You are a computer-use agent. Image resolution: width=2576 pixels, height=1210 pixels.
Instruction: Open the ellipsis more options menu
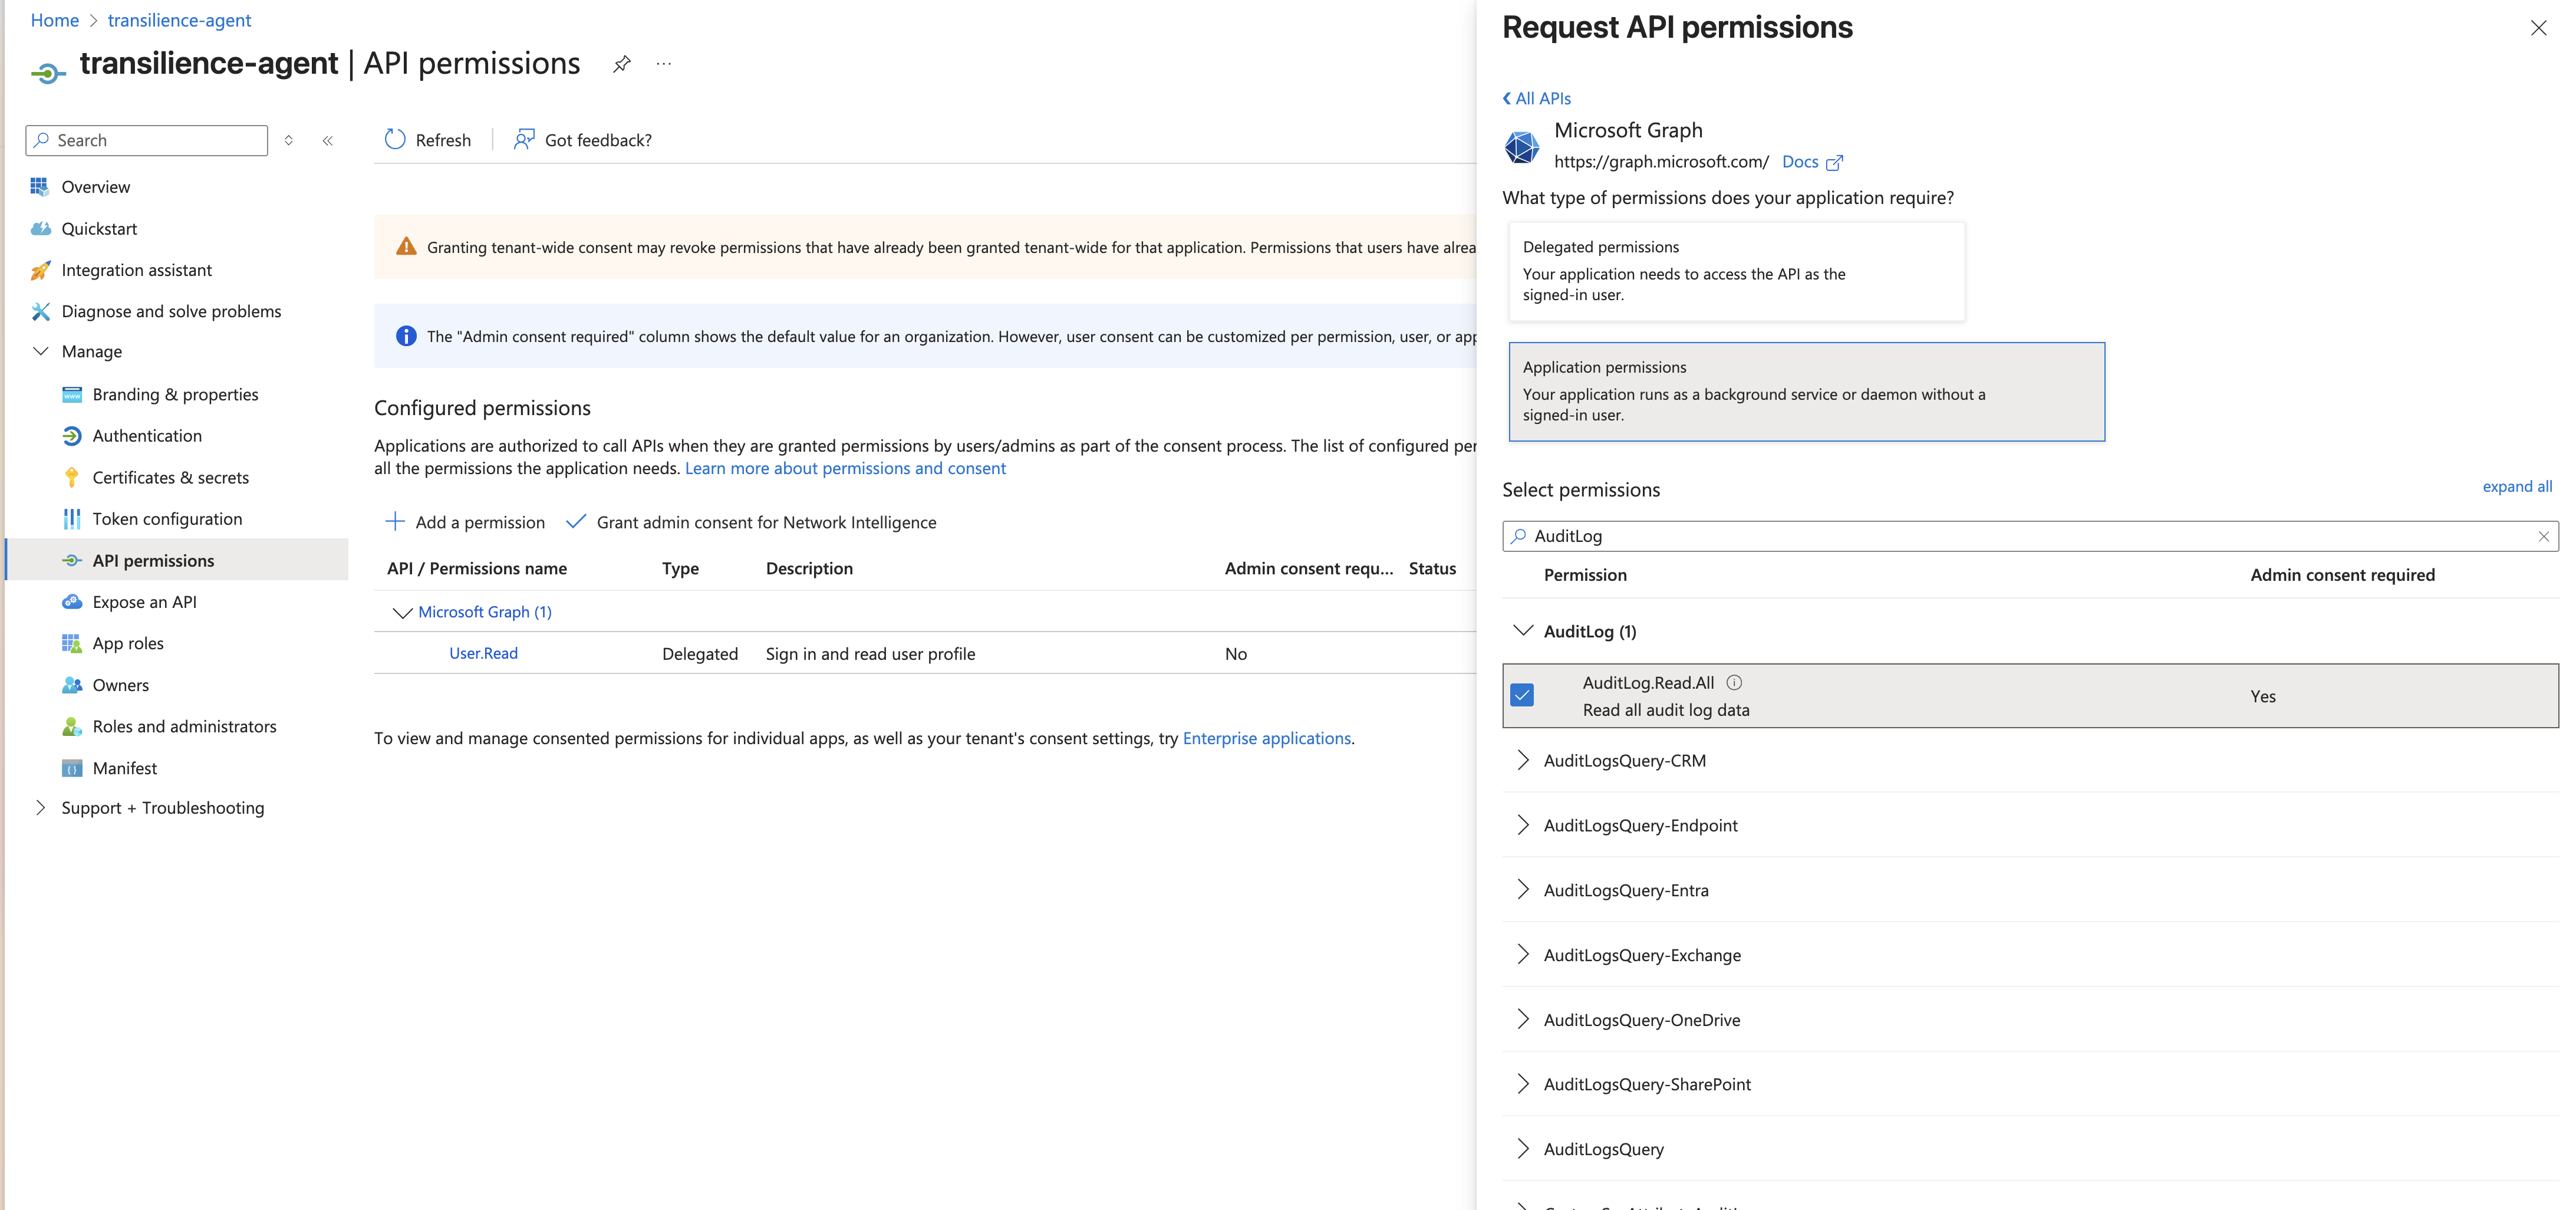point(664,64)
